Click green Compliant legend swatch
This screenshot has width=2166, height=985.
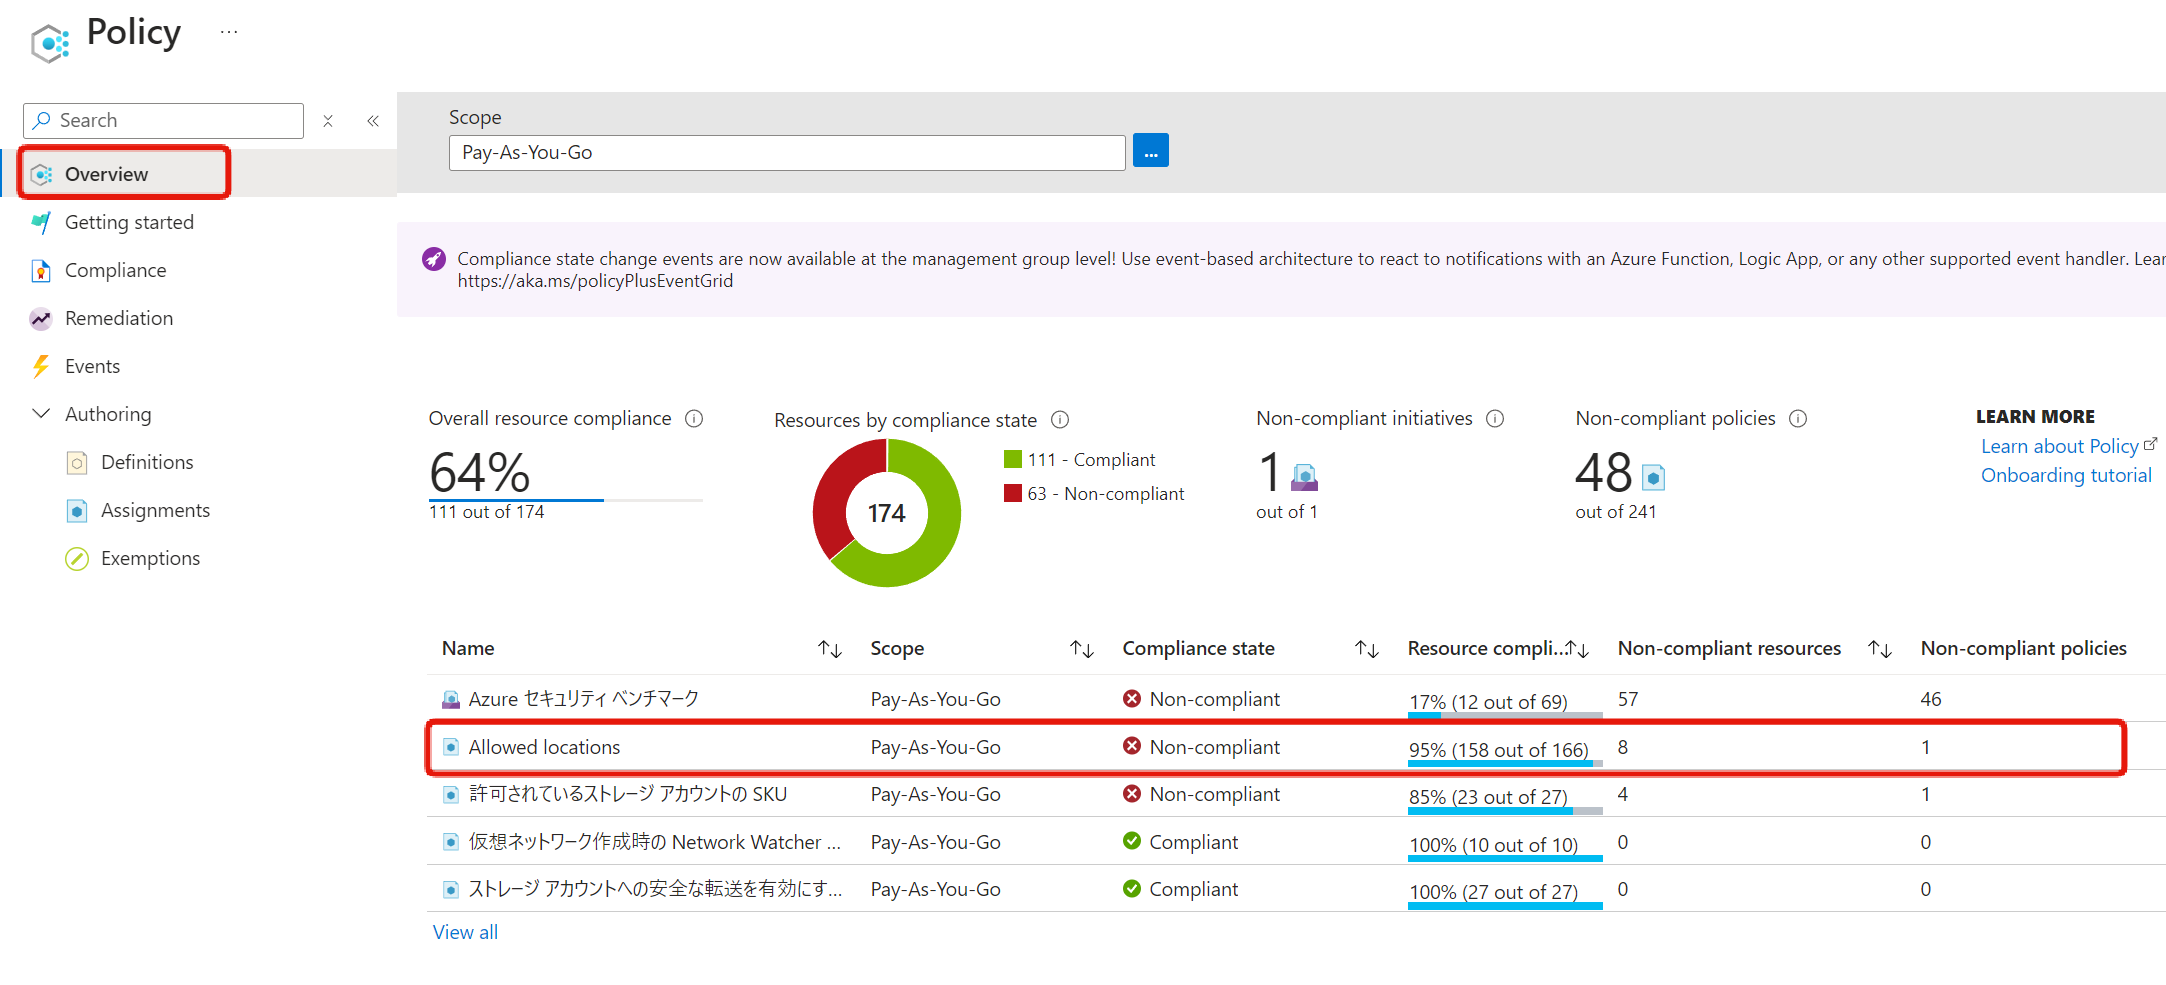click(1013, 459)
